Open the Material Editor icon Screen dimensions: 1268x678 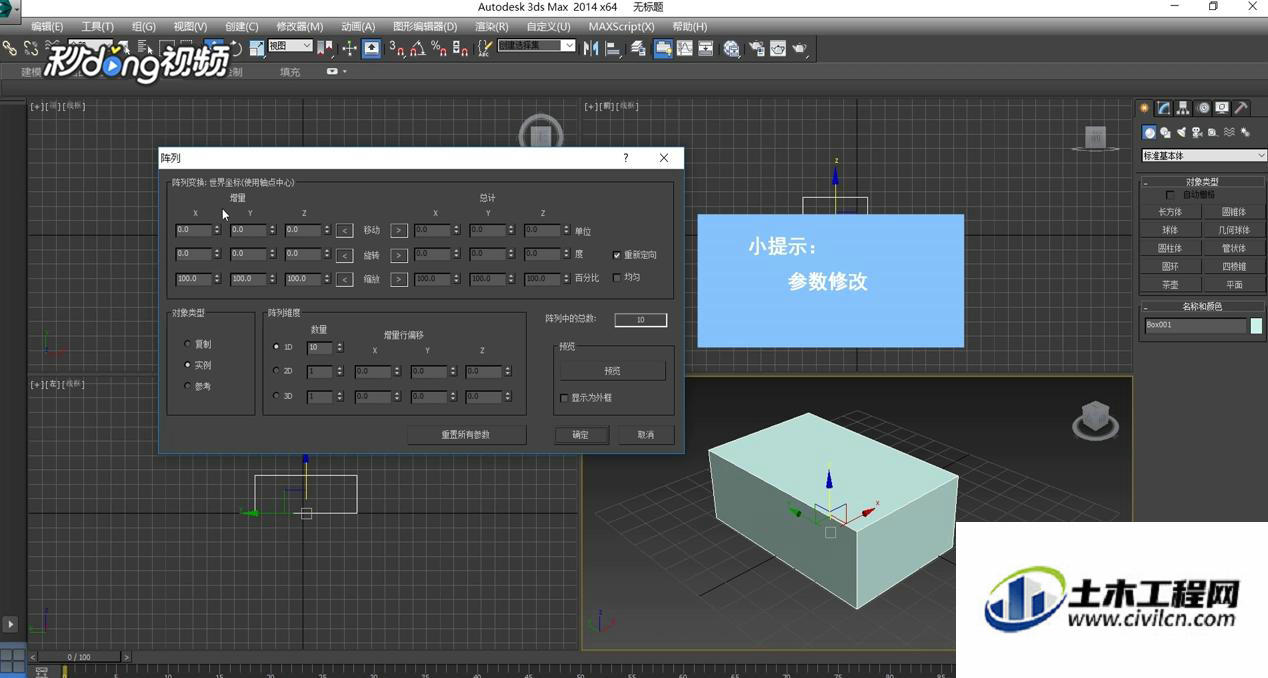click(x=732, y=48)
